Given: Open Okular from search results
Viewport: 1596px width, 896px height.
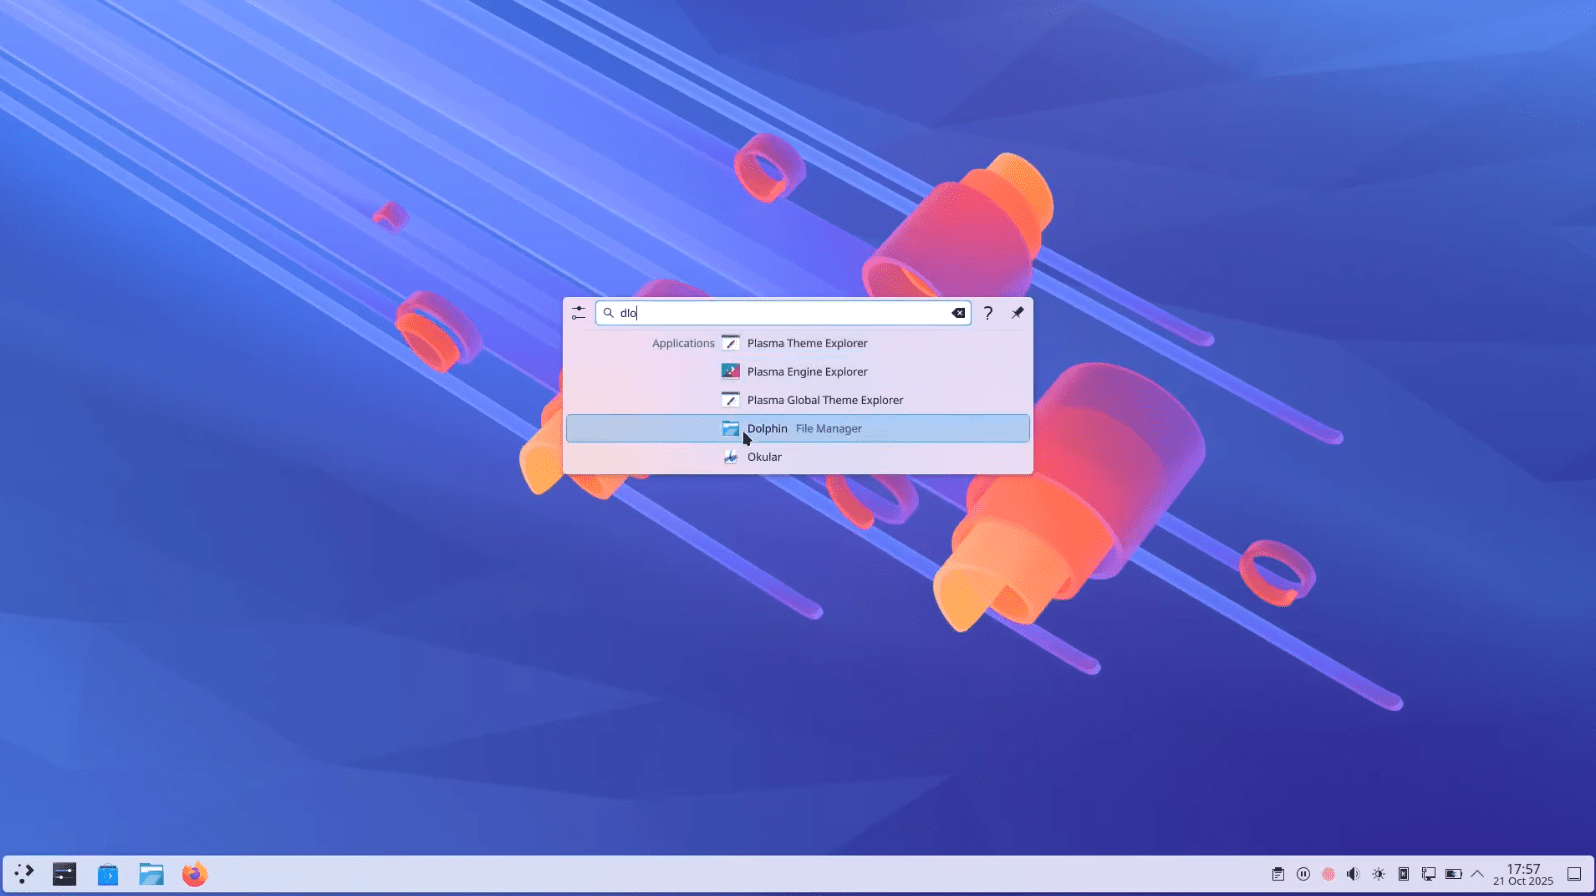Looking at the screenshot, I should click(x=764, y=457).
